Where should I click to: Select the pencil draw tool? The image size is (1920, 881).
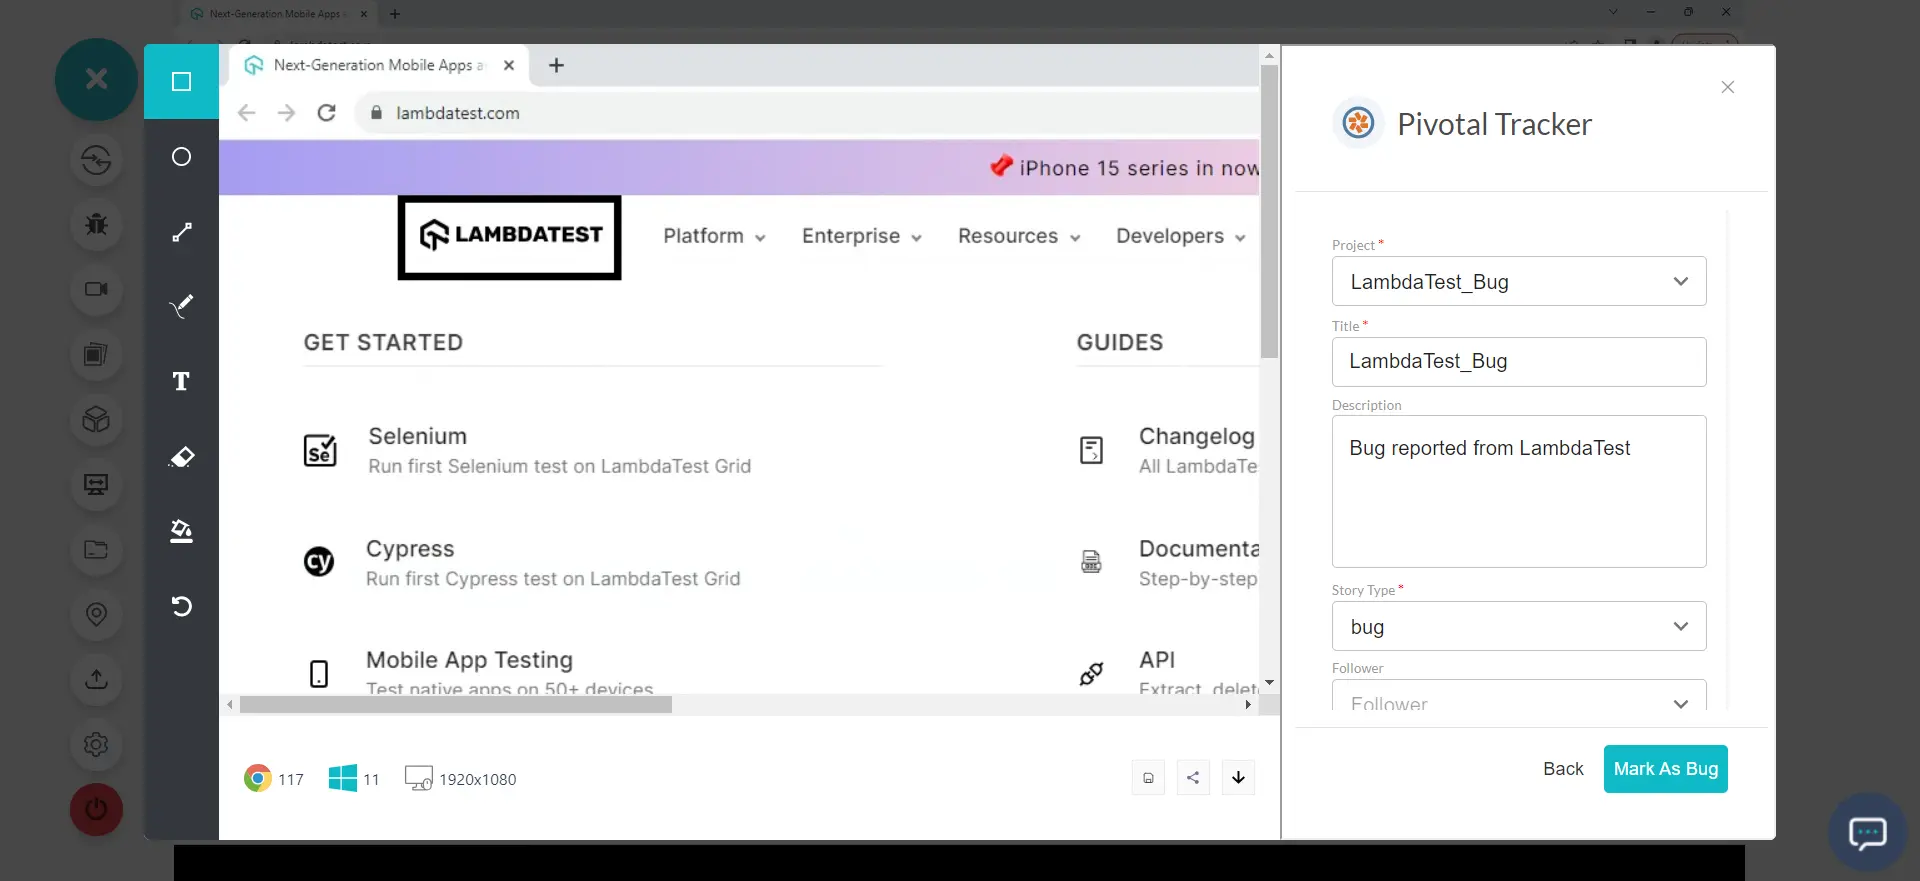coord(181,306)
